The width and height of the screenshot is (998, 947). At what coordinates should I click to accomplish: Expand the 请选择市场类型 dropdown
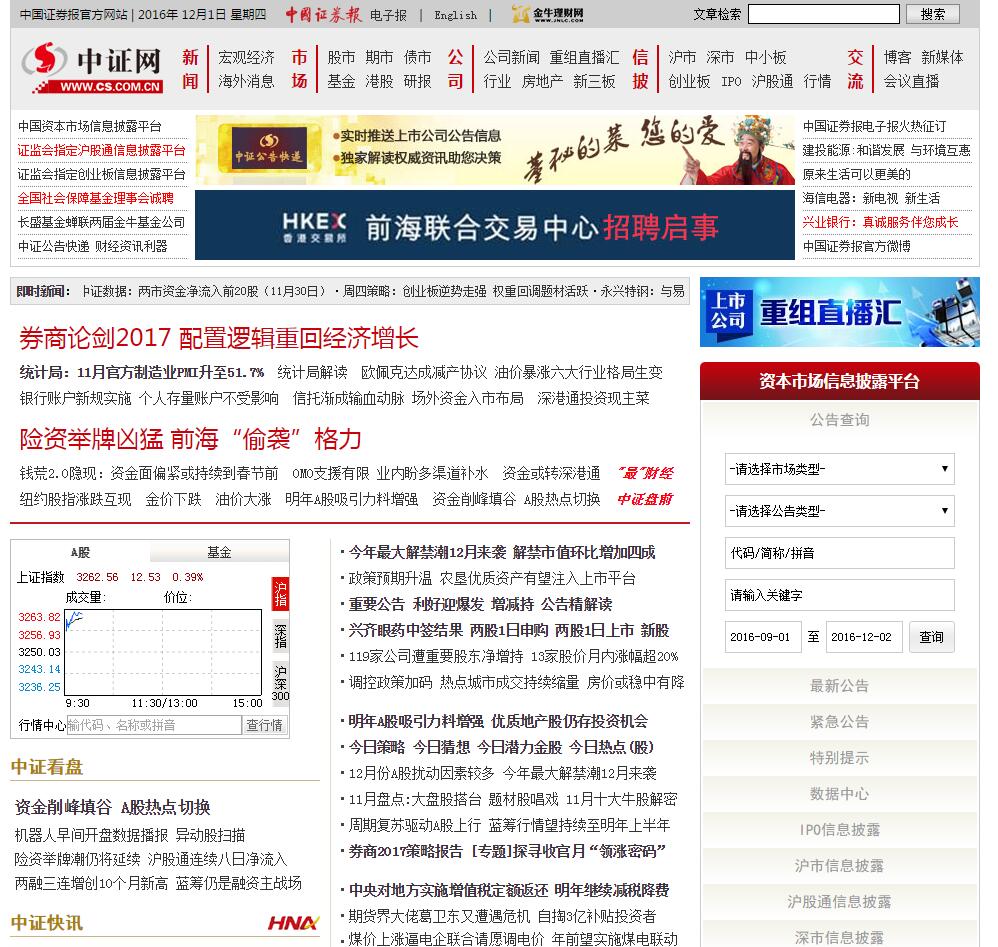point(840,469)
